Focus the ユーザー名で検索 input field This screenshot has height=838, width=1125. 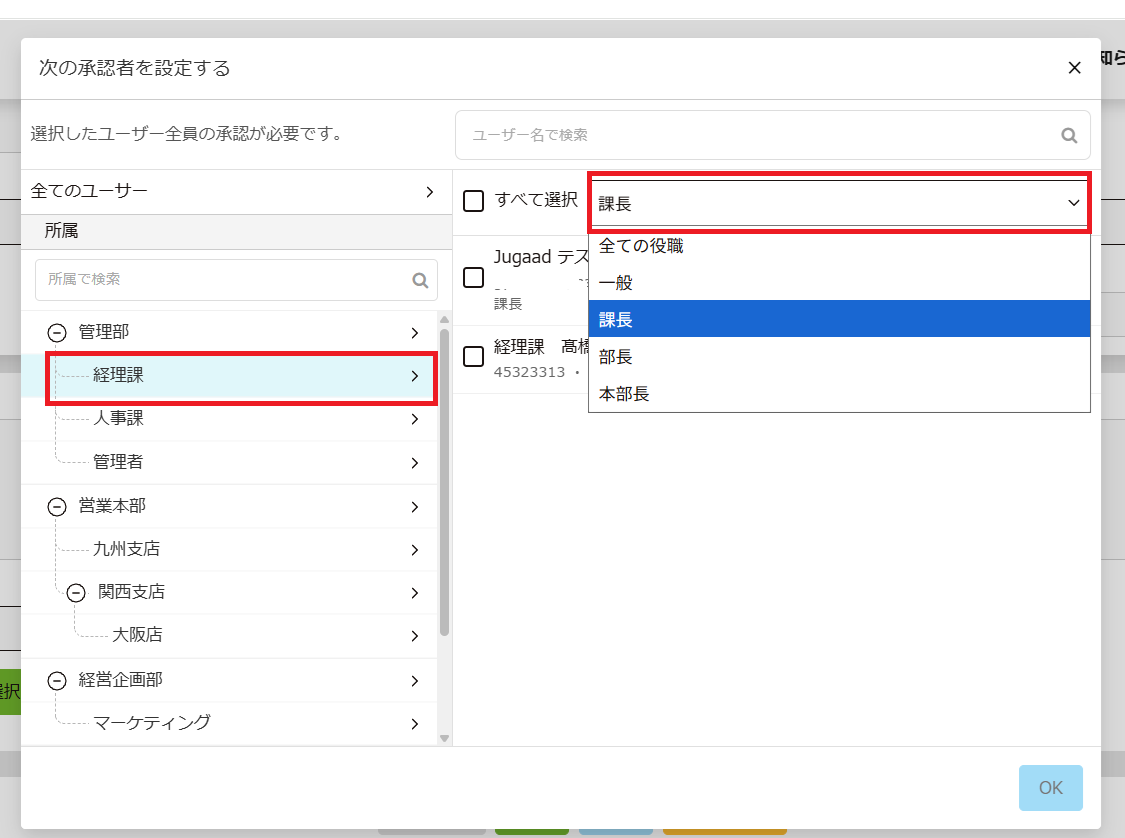[x=760, y=135]
